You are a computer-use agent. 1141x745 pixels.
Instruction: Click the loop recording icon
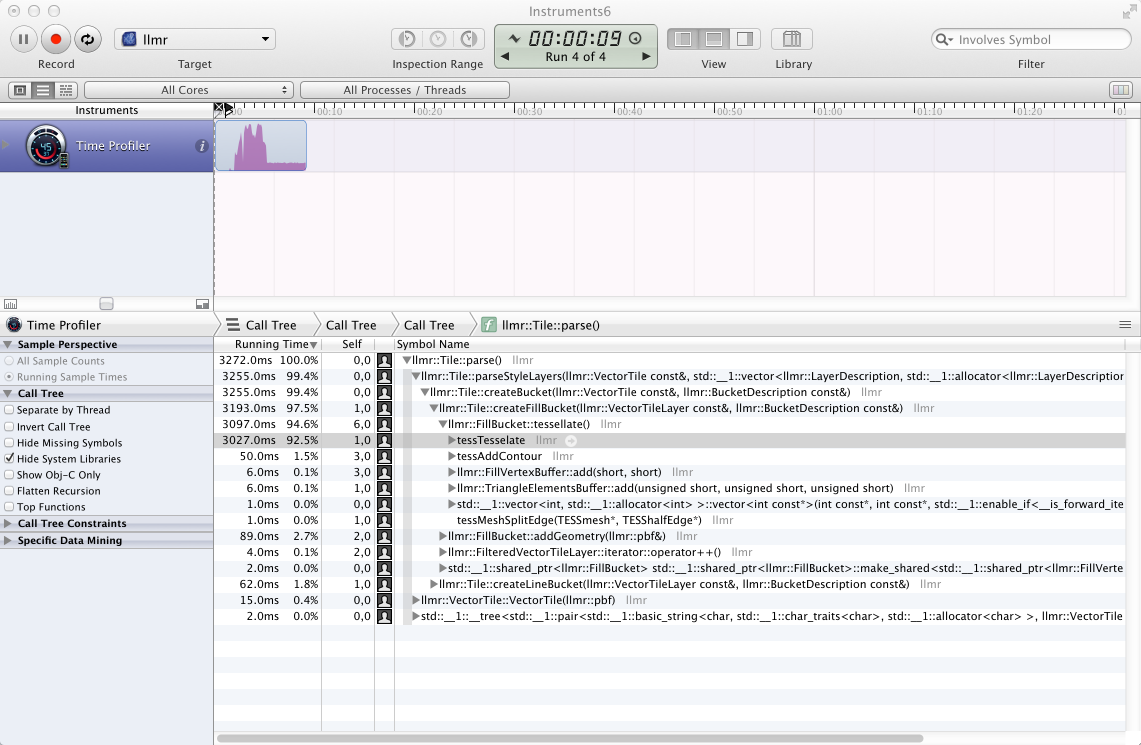(x=87, y=39)
